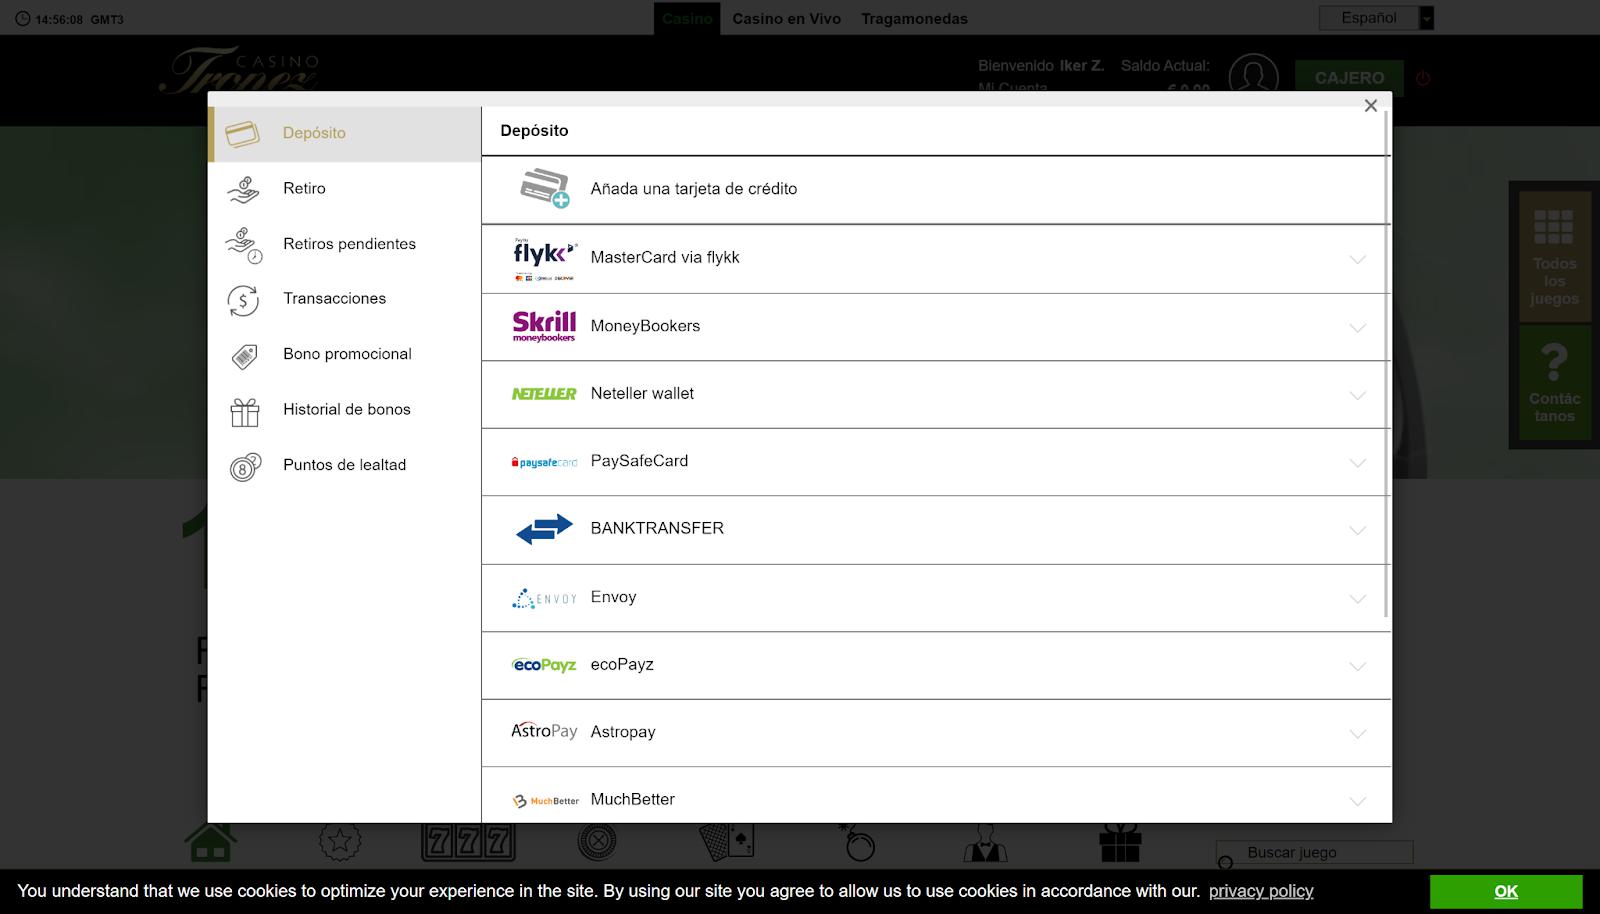Image resolution: width=1600 pixels, height=914 pixels.
Task: Click the Casino Tropez logo
Action: 240,73
